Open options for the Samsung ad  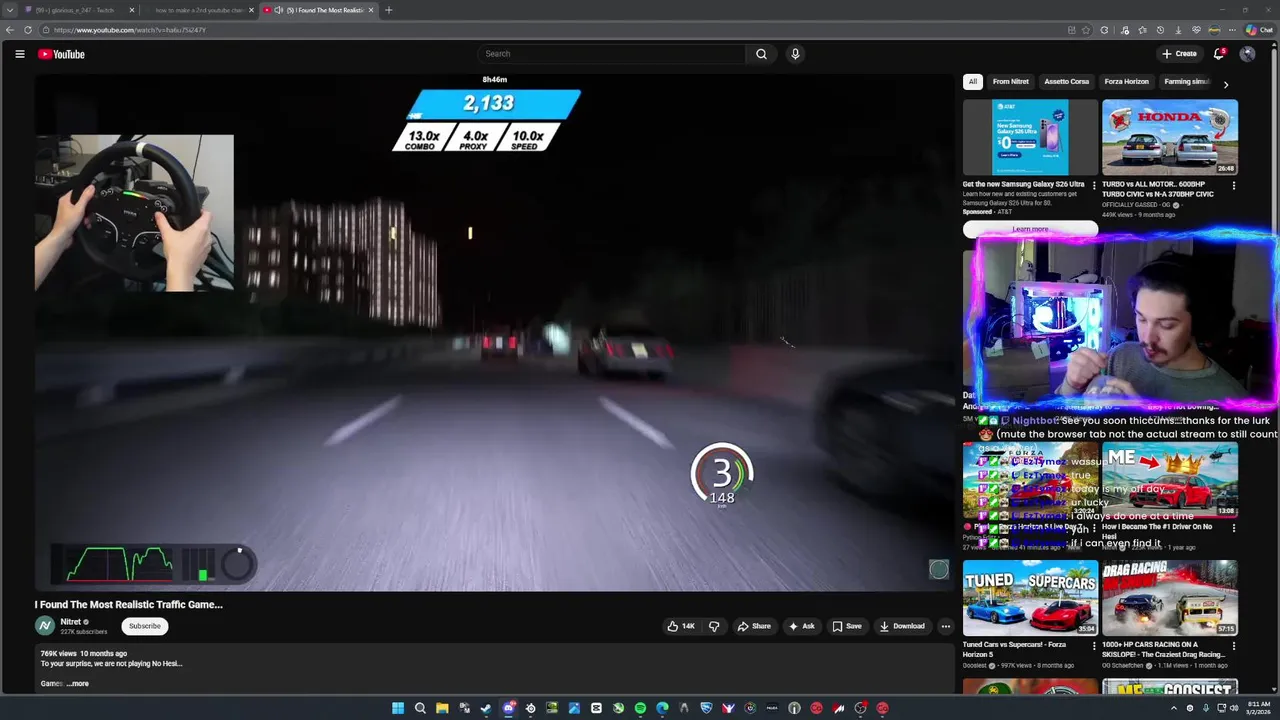[x=1094, y=186]
